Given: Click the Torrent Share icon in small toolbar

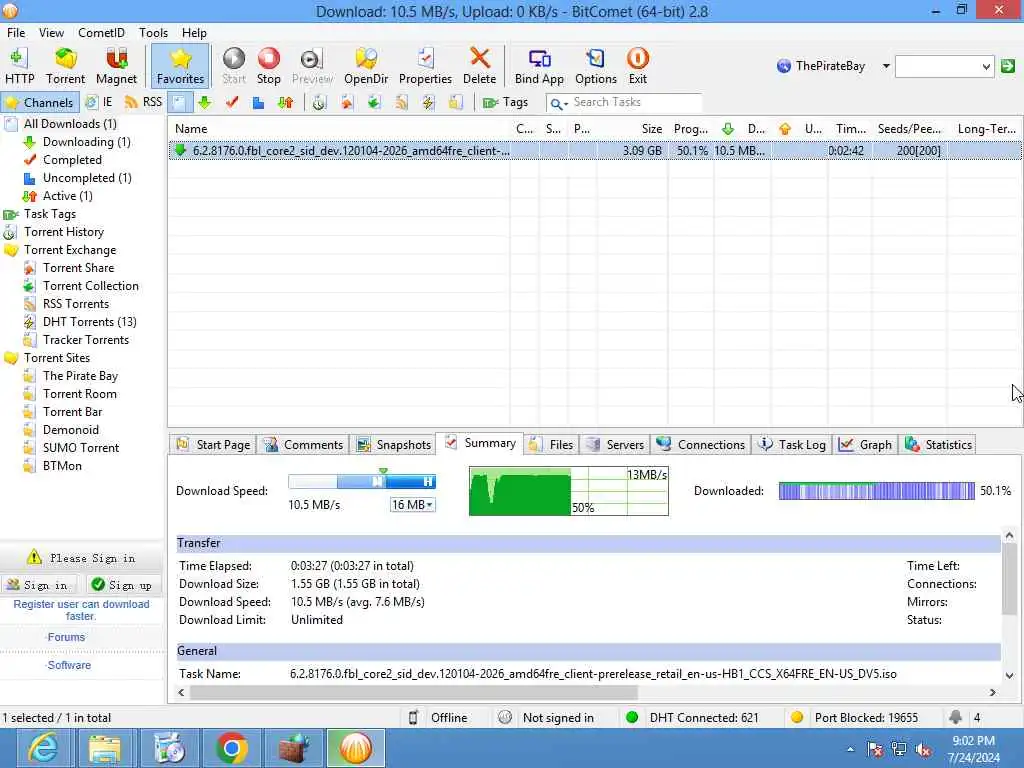Looking at the screenshot, I should pos(346,103).
